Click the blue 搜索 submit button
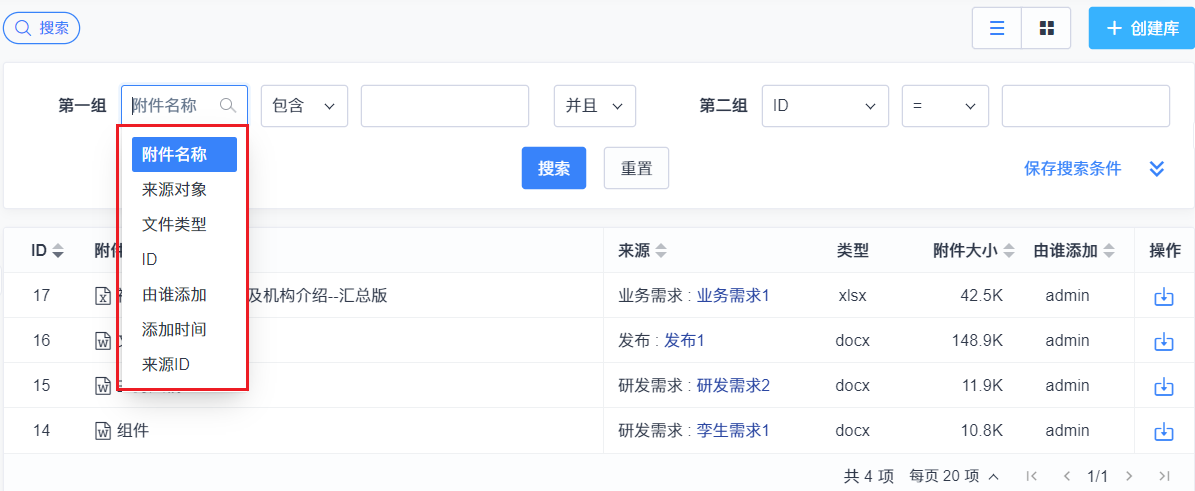 (x=554, y=168)
